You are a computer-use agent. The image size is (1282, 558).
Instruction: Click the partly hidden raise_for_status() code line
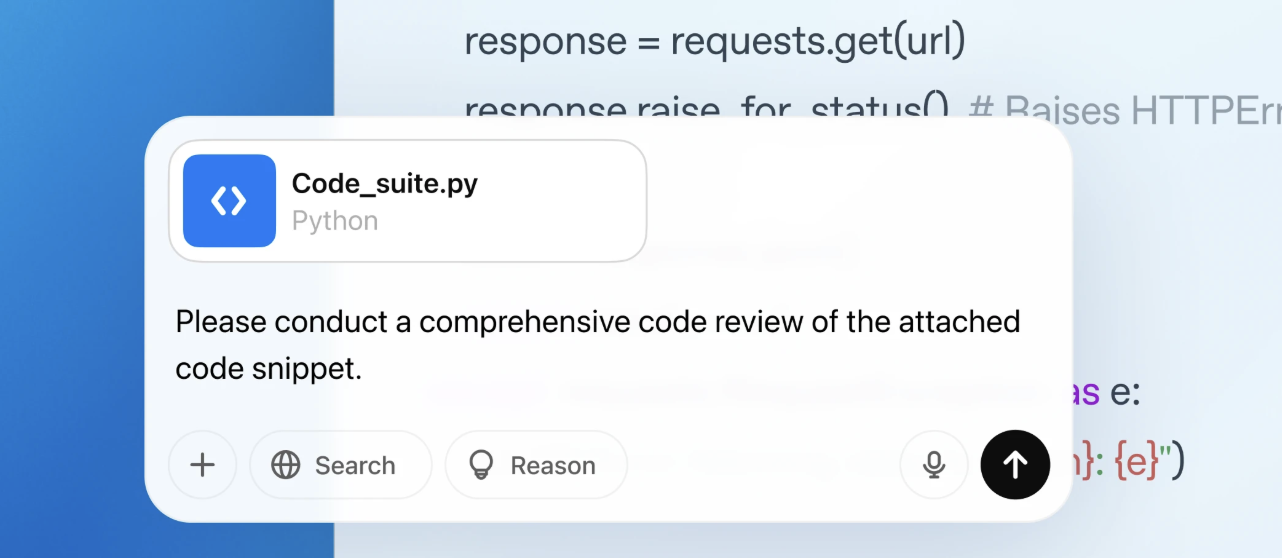(707, 106)
